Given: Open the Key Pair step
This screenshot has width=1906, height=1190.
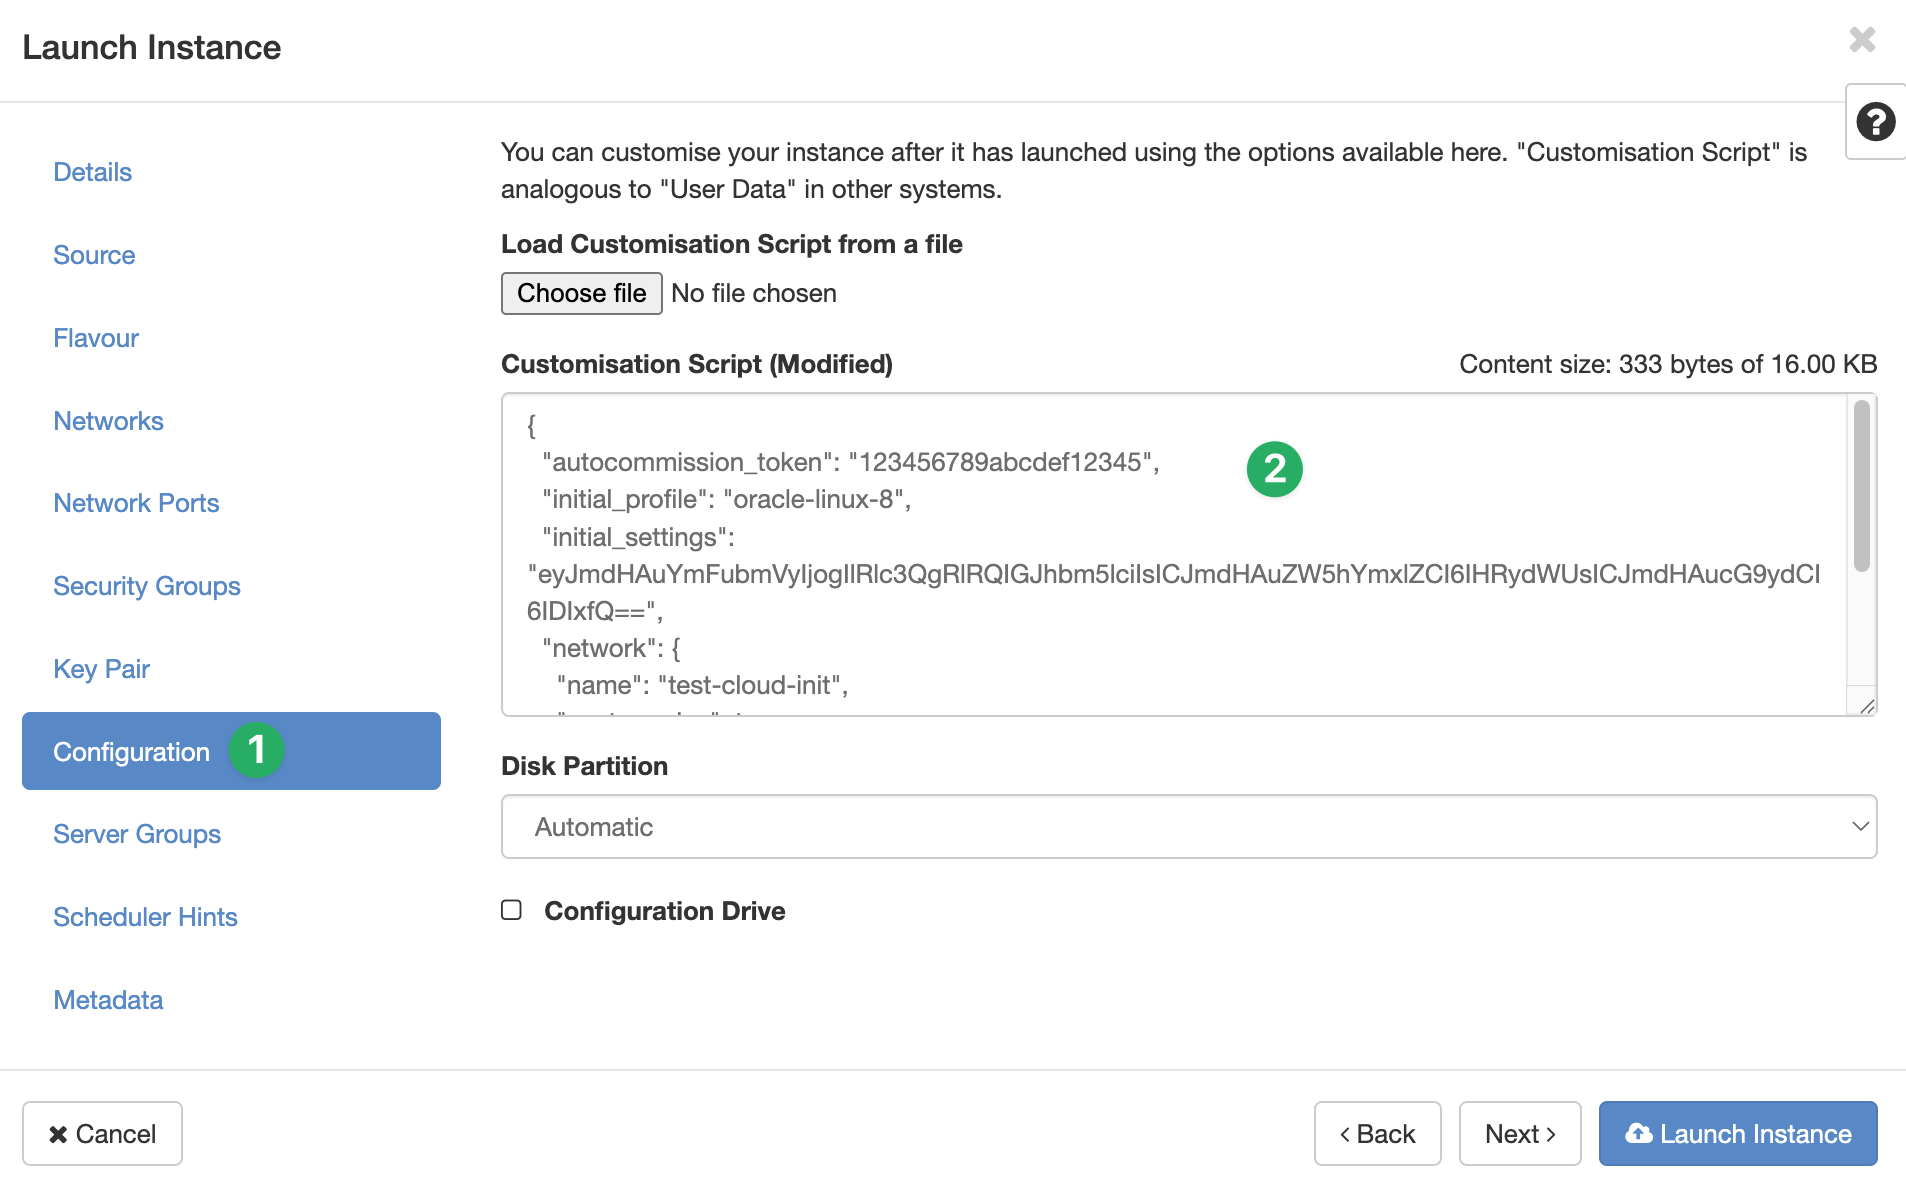Looking at the screenshot, I should [101, 669].
